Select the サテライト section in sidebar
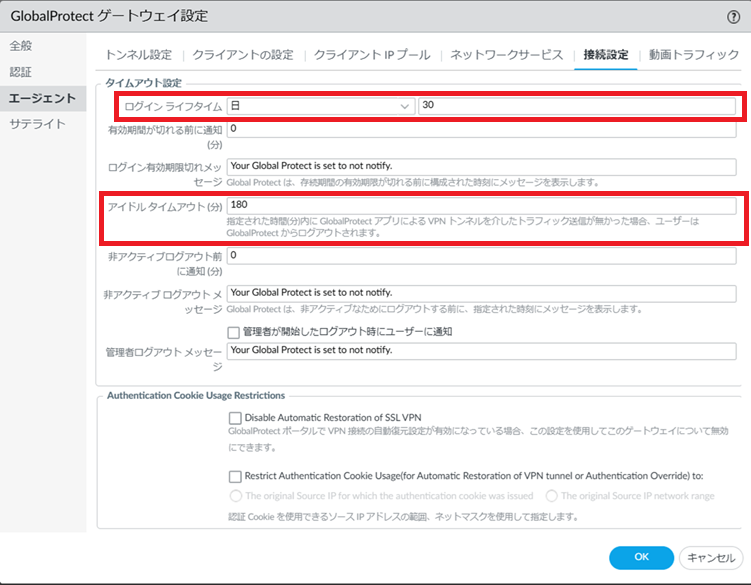This screenshot has height=585, width=751. [37, 124]
